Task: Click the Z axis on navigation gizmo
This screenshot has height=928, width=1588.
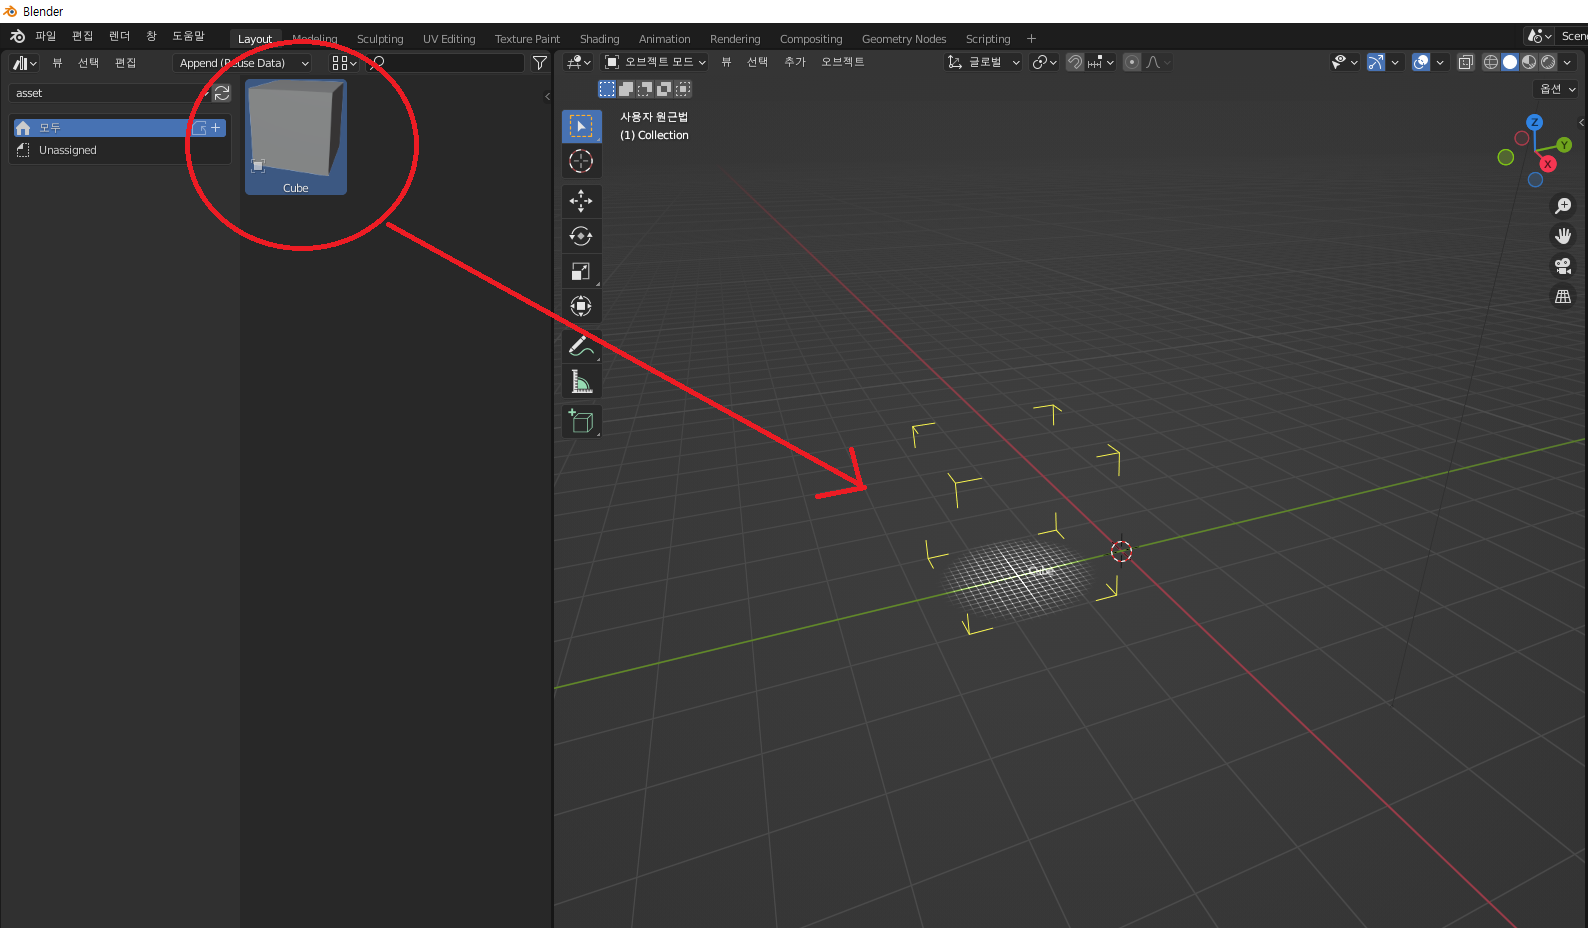Action: pos(1534,122)
